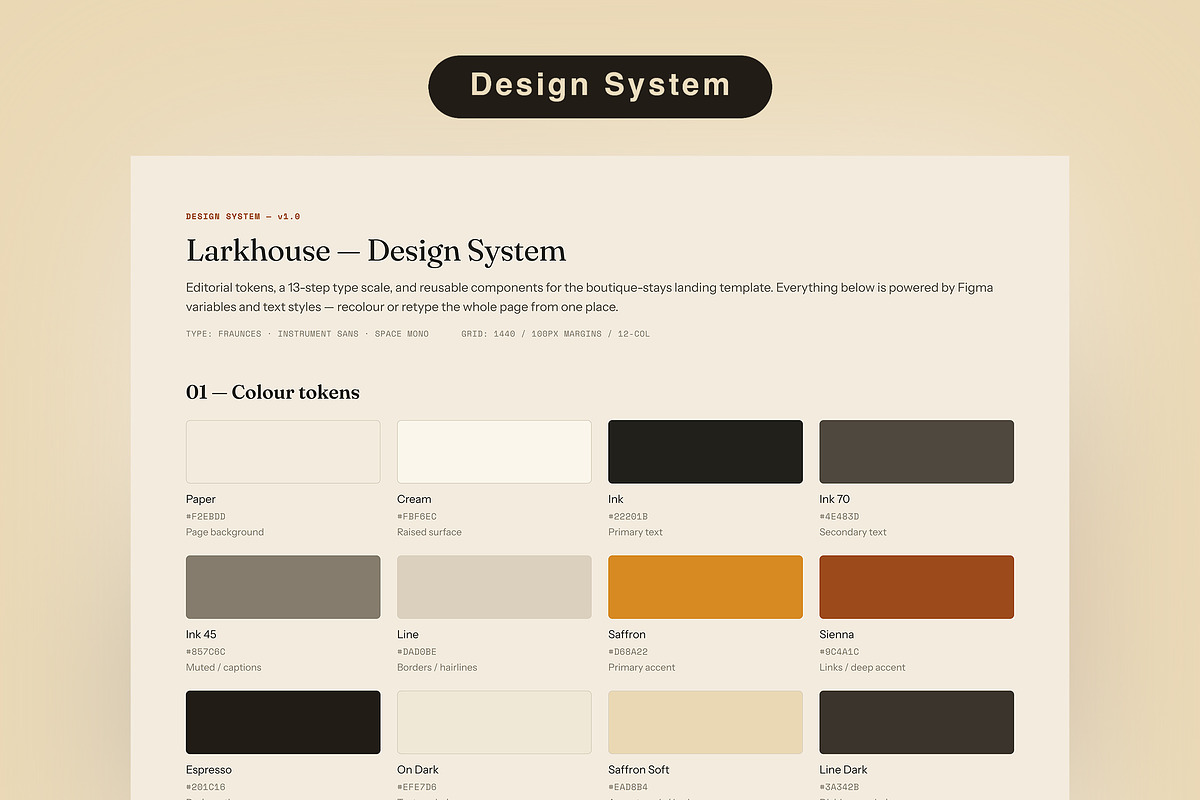The width and height of the screenshot is (1200, 800).
Task: Click the 'TYPE: FRAUNCES · INSTRUMENT SANS' meta text
Action: click(x=307, y=334)
